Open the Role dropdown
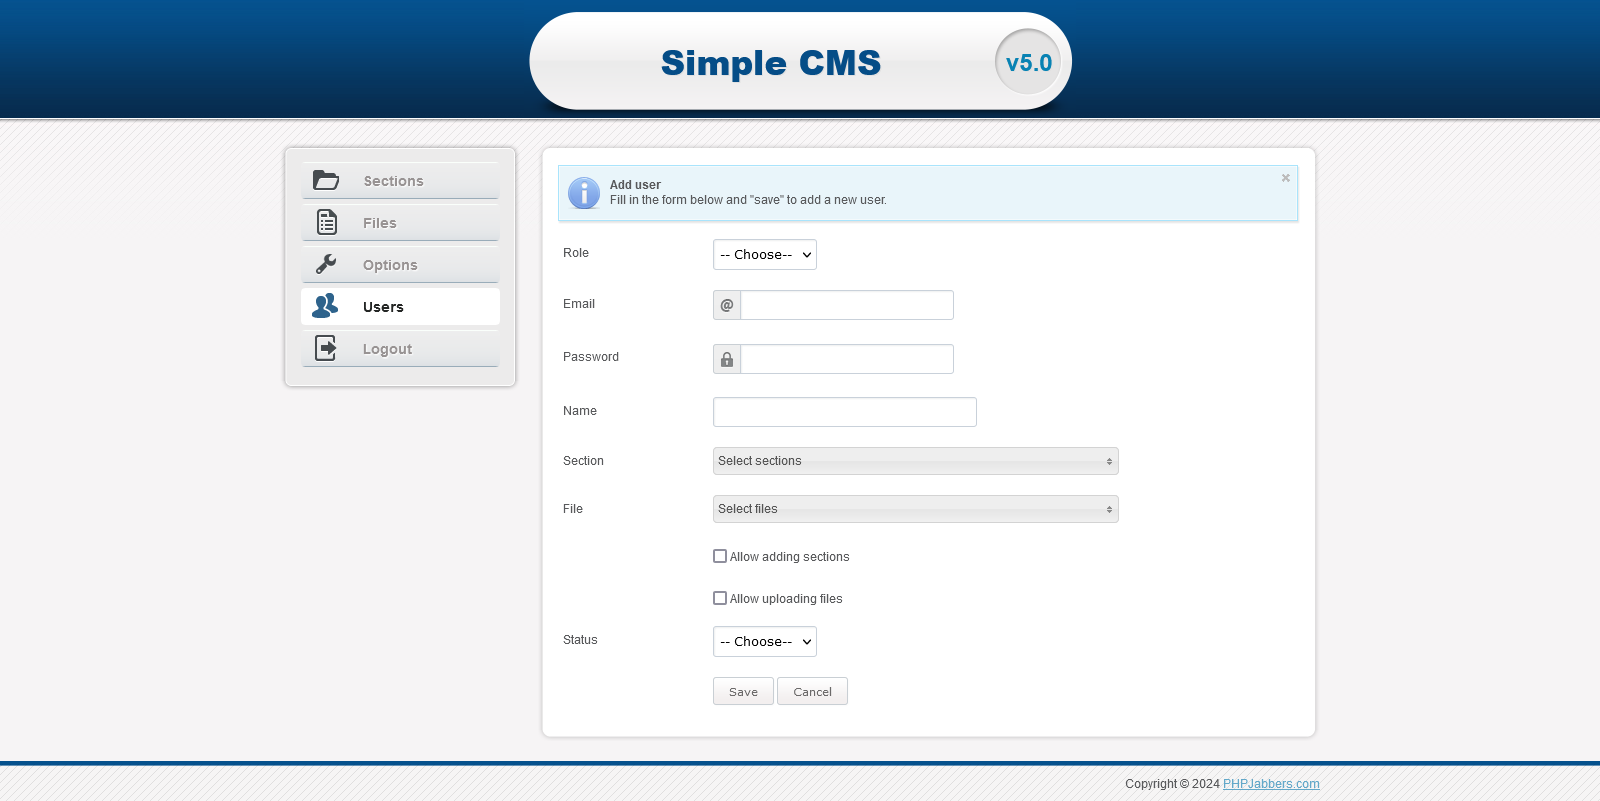 click(x=765, y=255)
